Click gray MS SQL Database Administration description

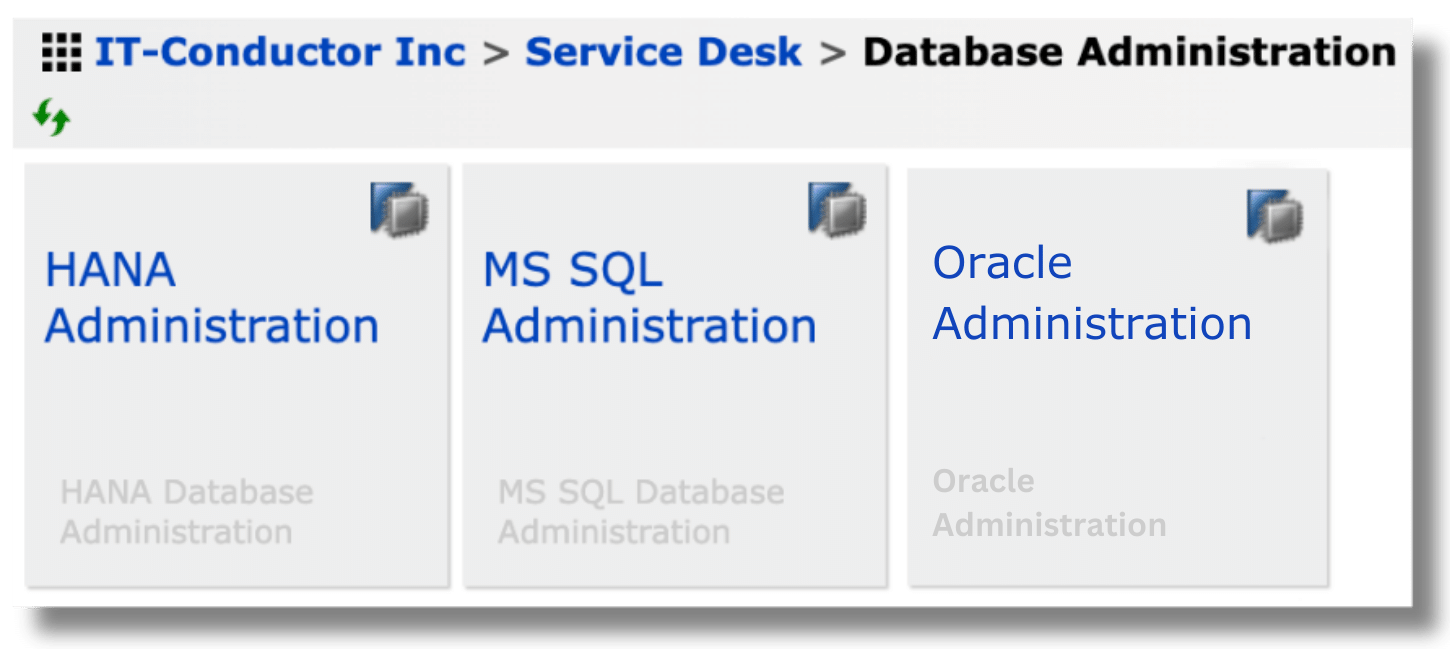coord(641,512)
